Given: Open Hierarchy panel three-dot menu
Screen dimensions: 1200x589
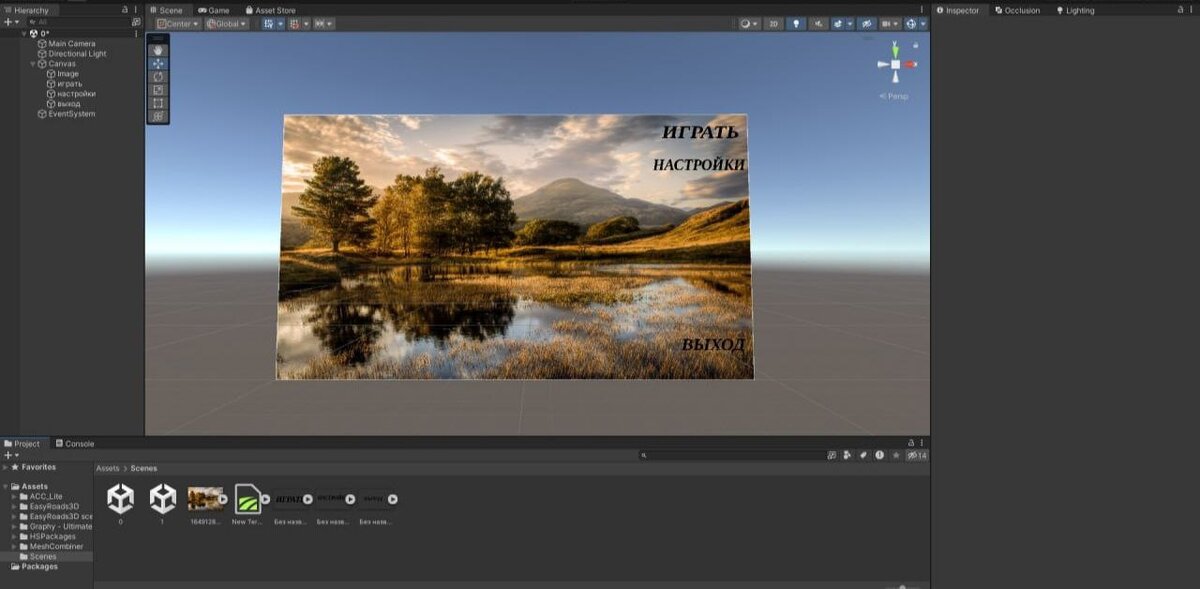Looking at the screenshot, I should (137, 9).
